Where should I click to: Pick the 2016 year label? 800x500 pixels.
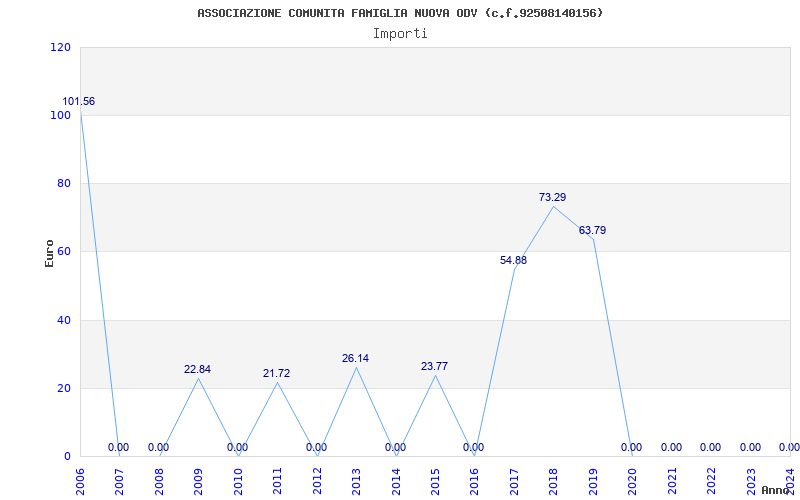[475, 482]
